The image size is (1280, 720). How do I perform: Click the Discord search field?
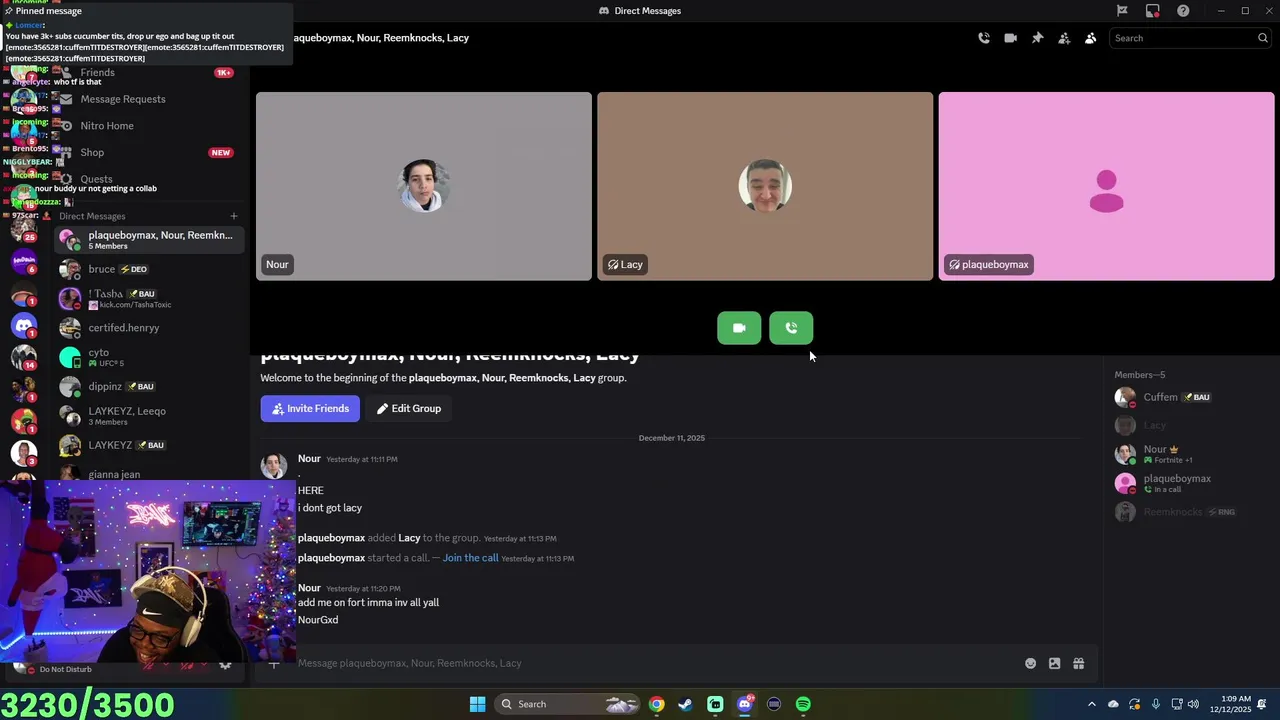click(1190, 38)
